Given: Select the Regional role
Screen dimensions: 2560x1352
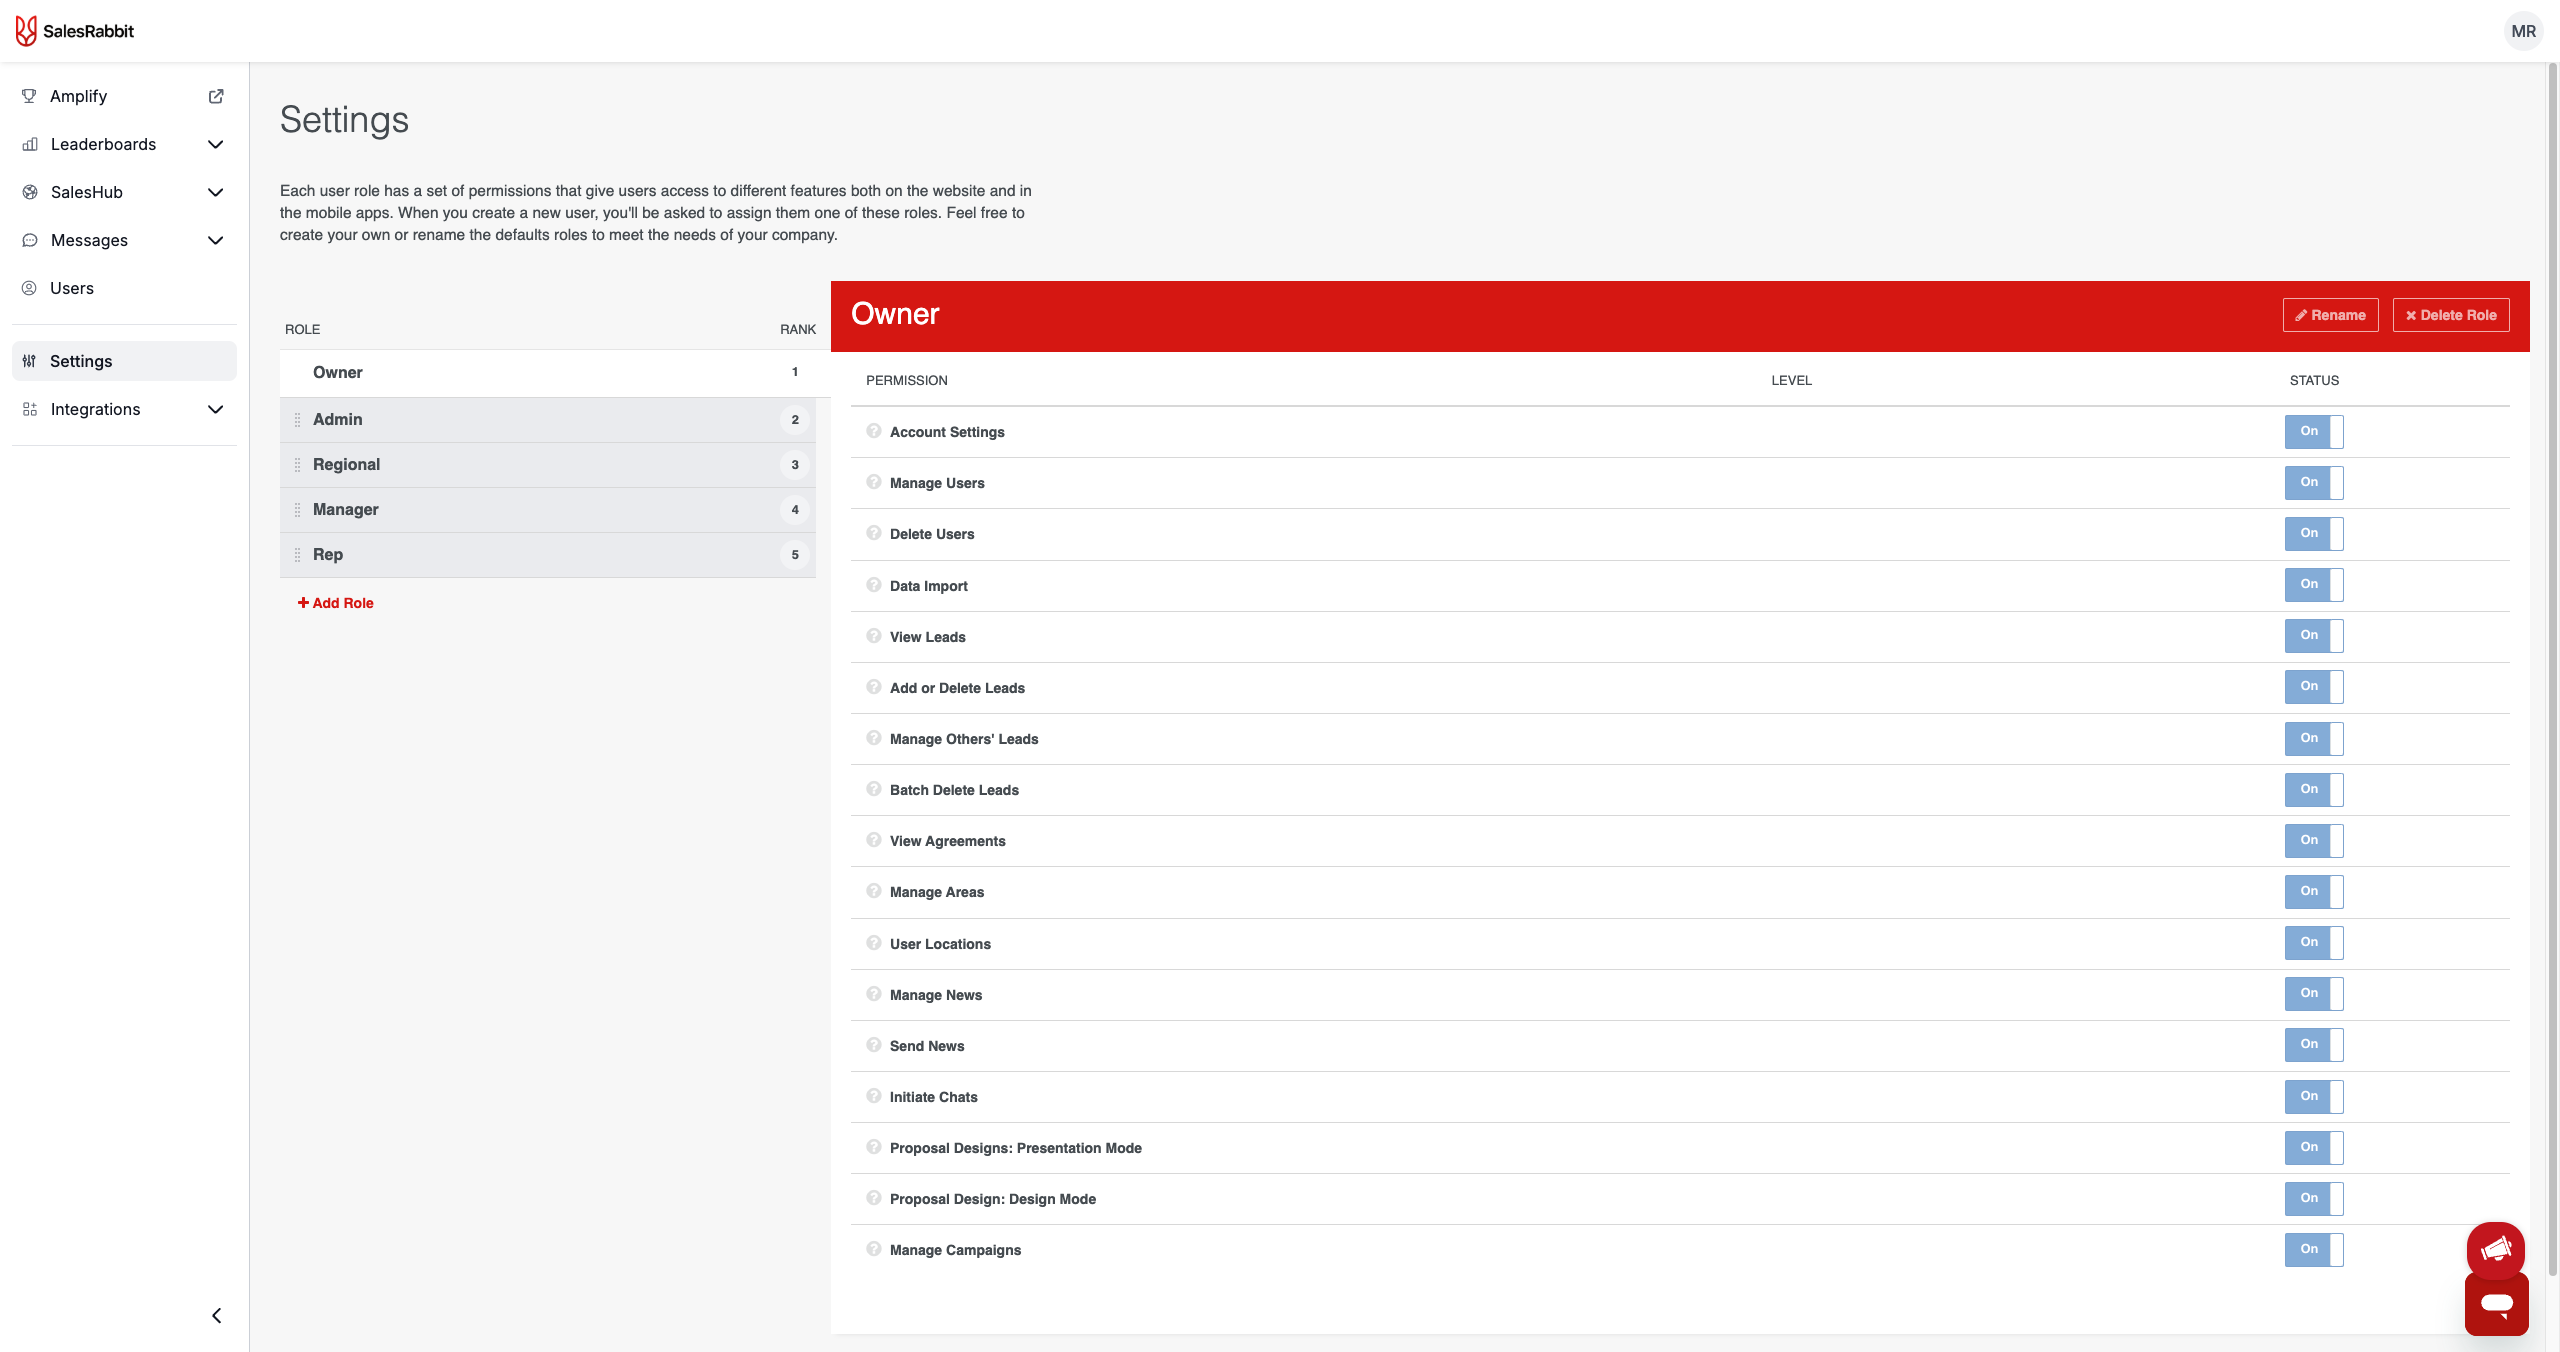Looking at the screenshot, I should pos(548,465).
